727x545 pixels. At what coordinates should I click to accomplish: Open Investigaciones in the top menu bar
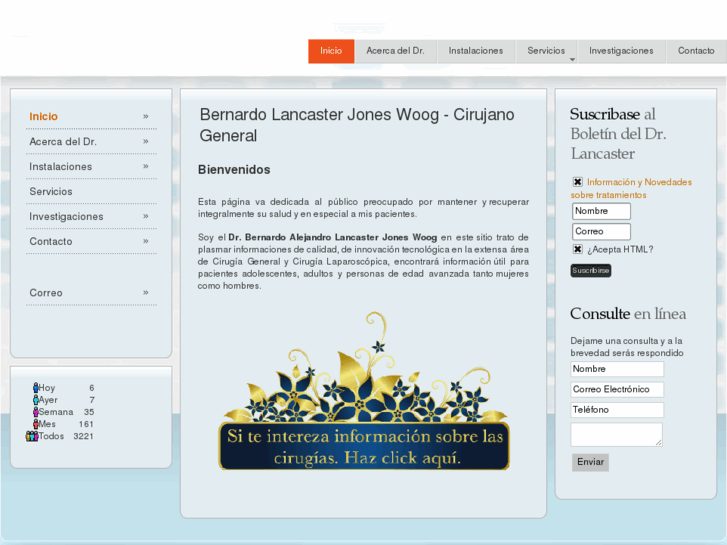coord(621,51)
